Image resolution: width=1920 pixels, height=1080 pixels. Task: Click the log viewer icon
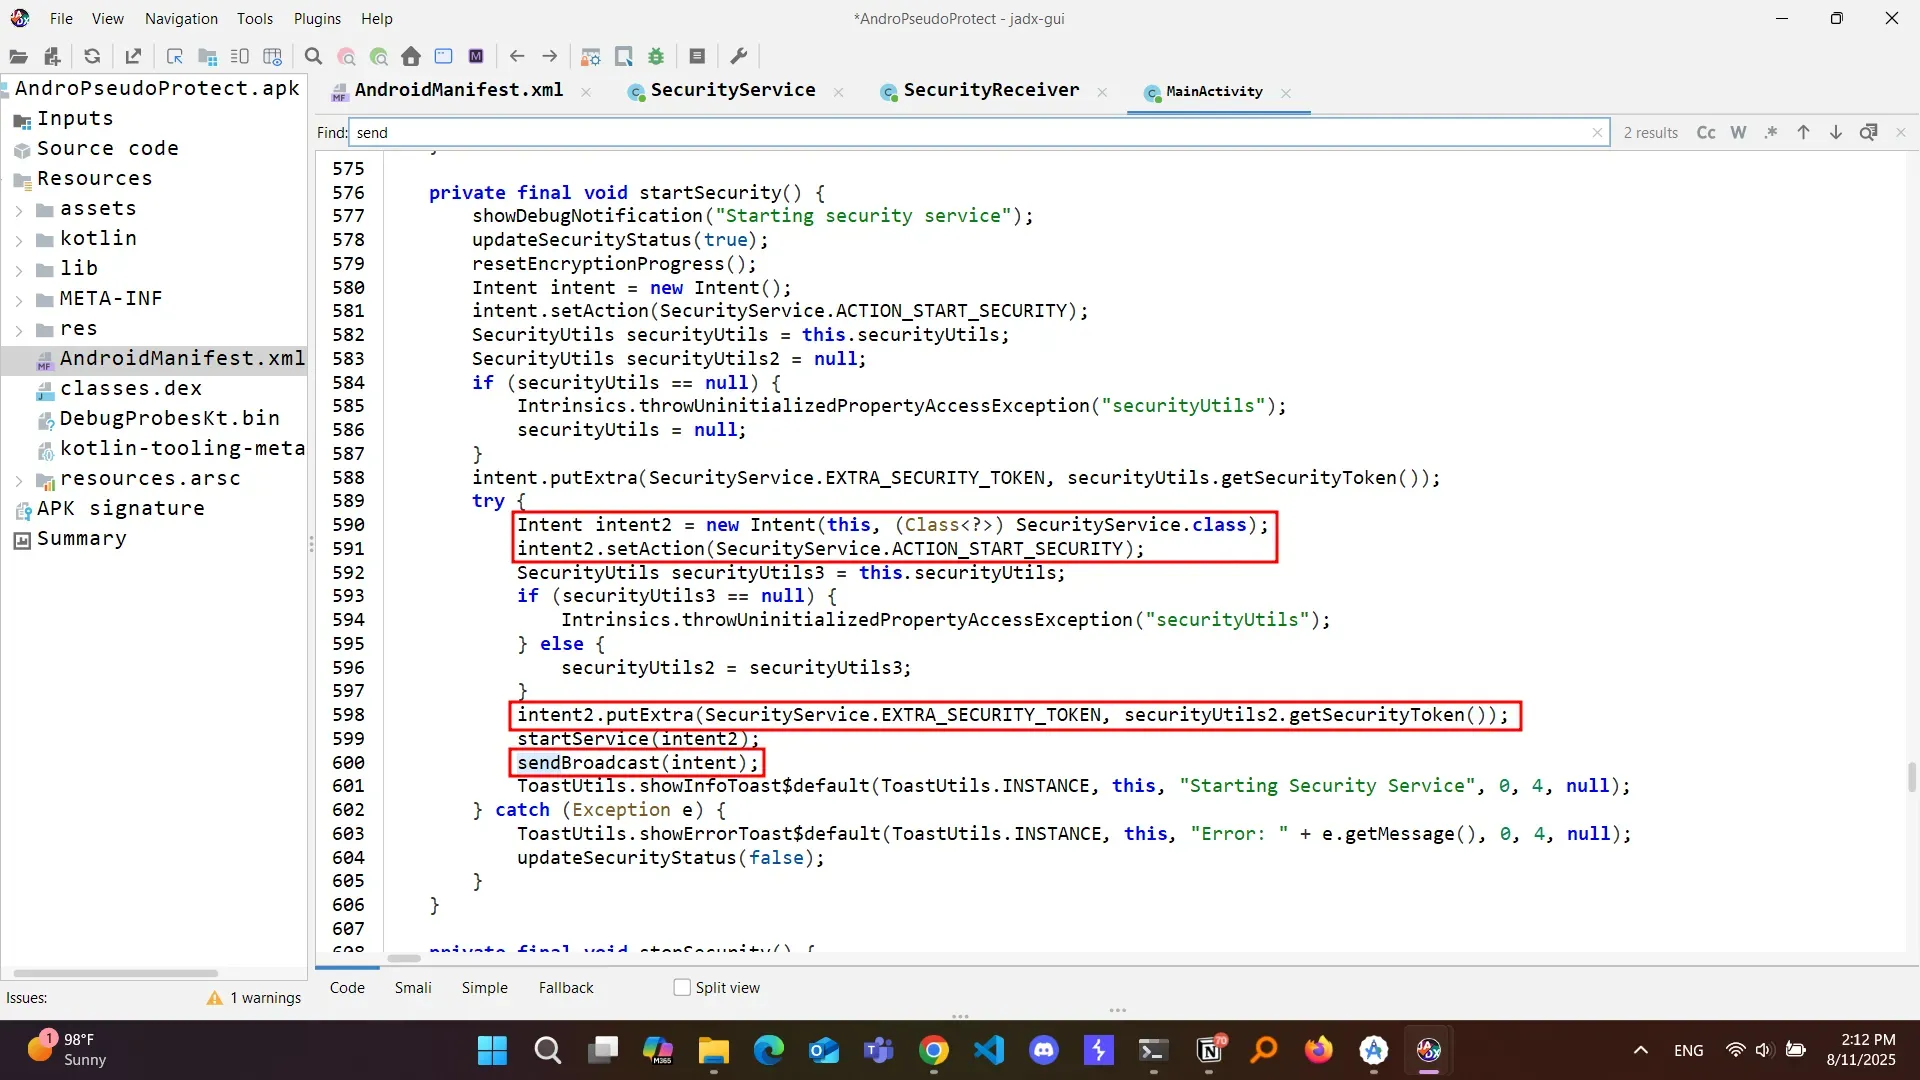[697, 57]
